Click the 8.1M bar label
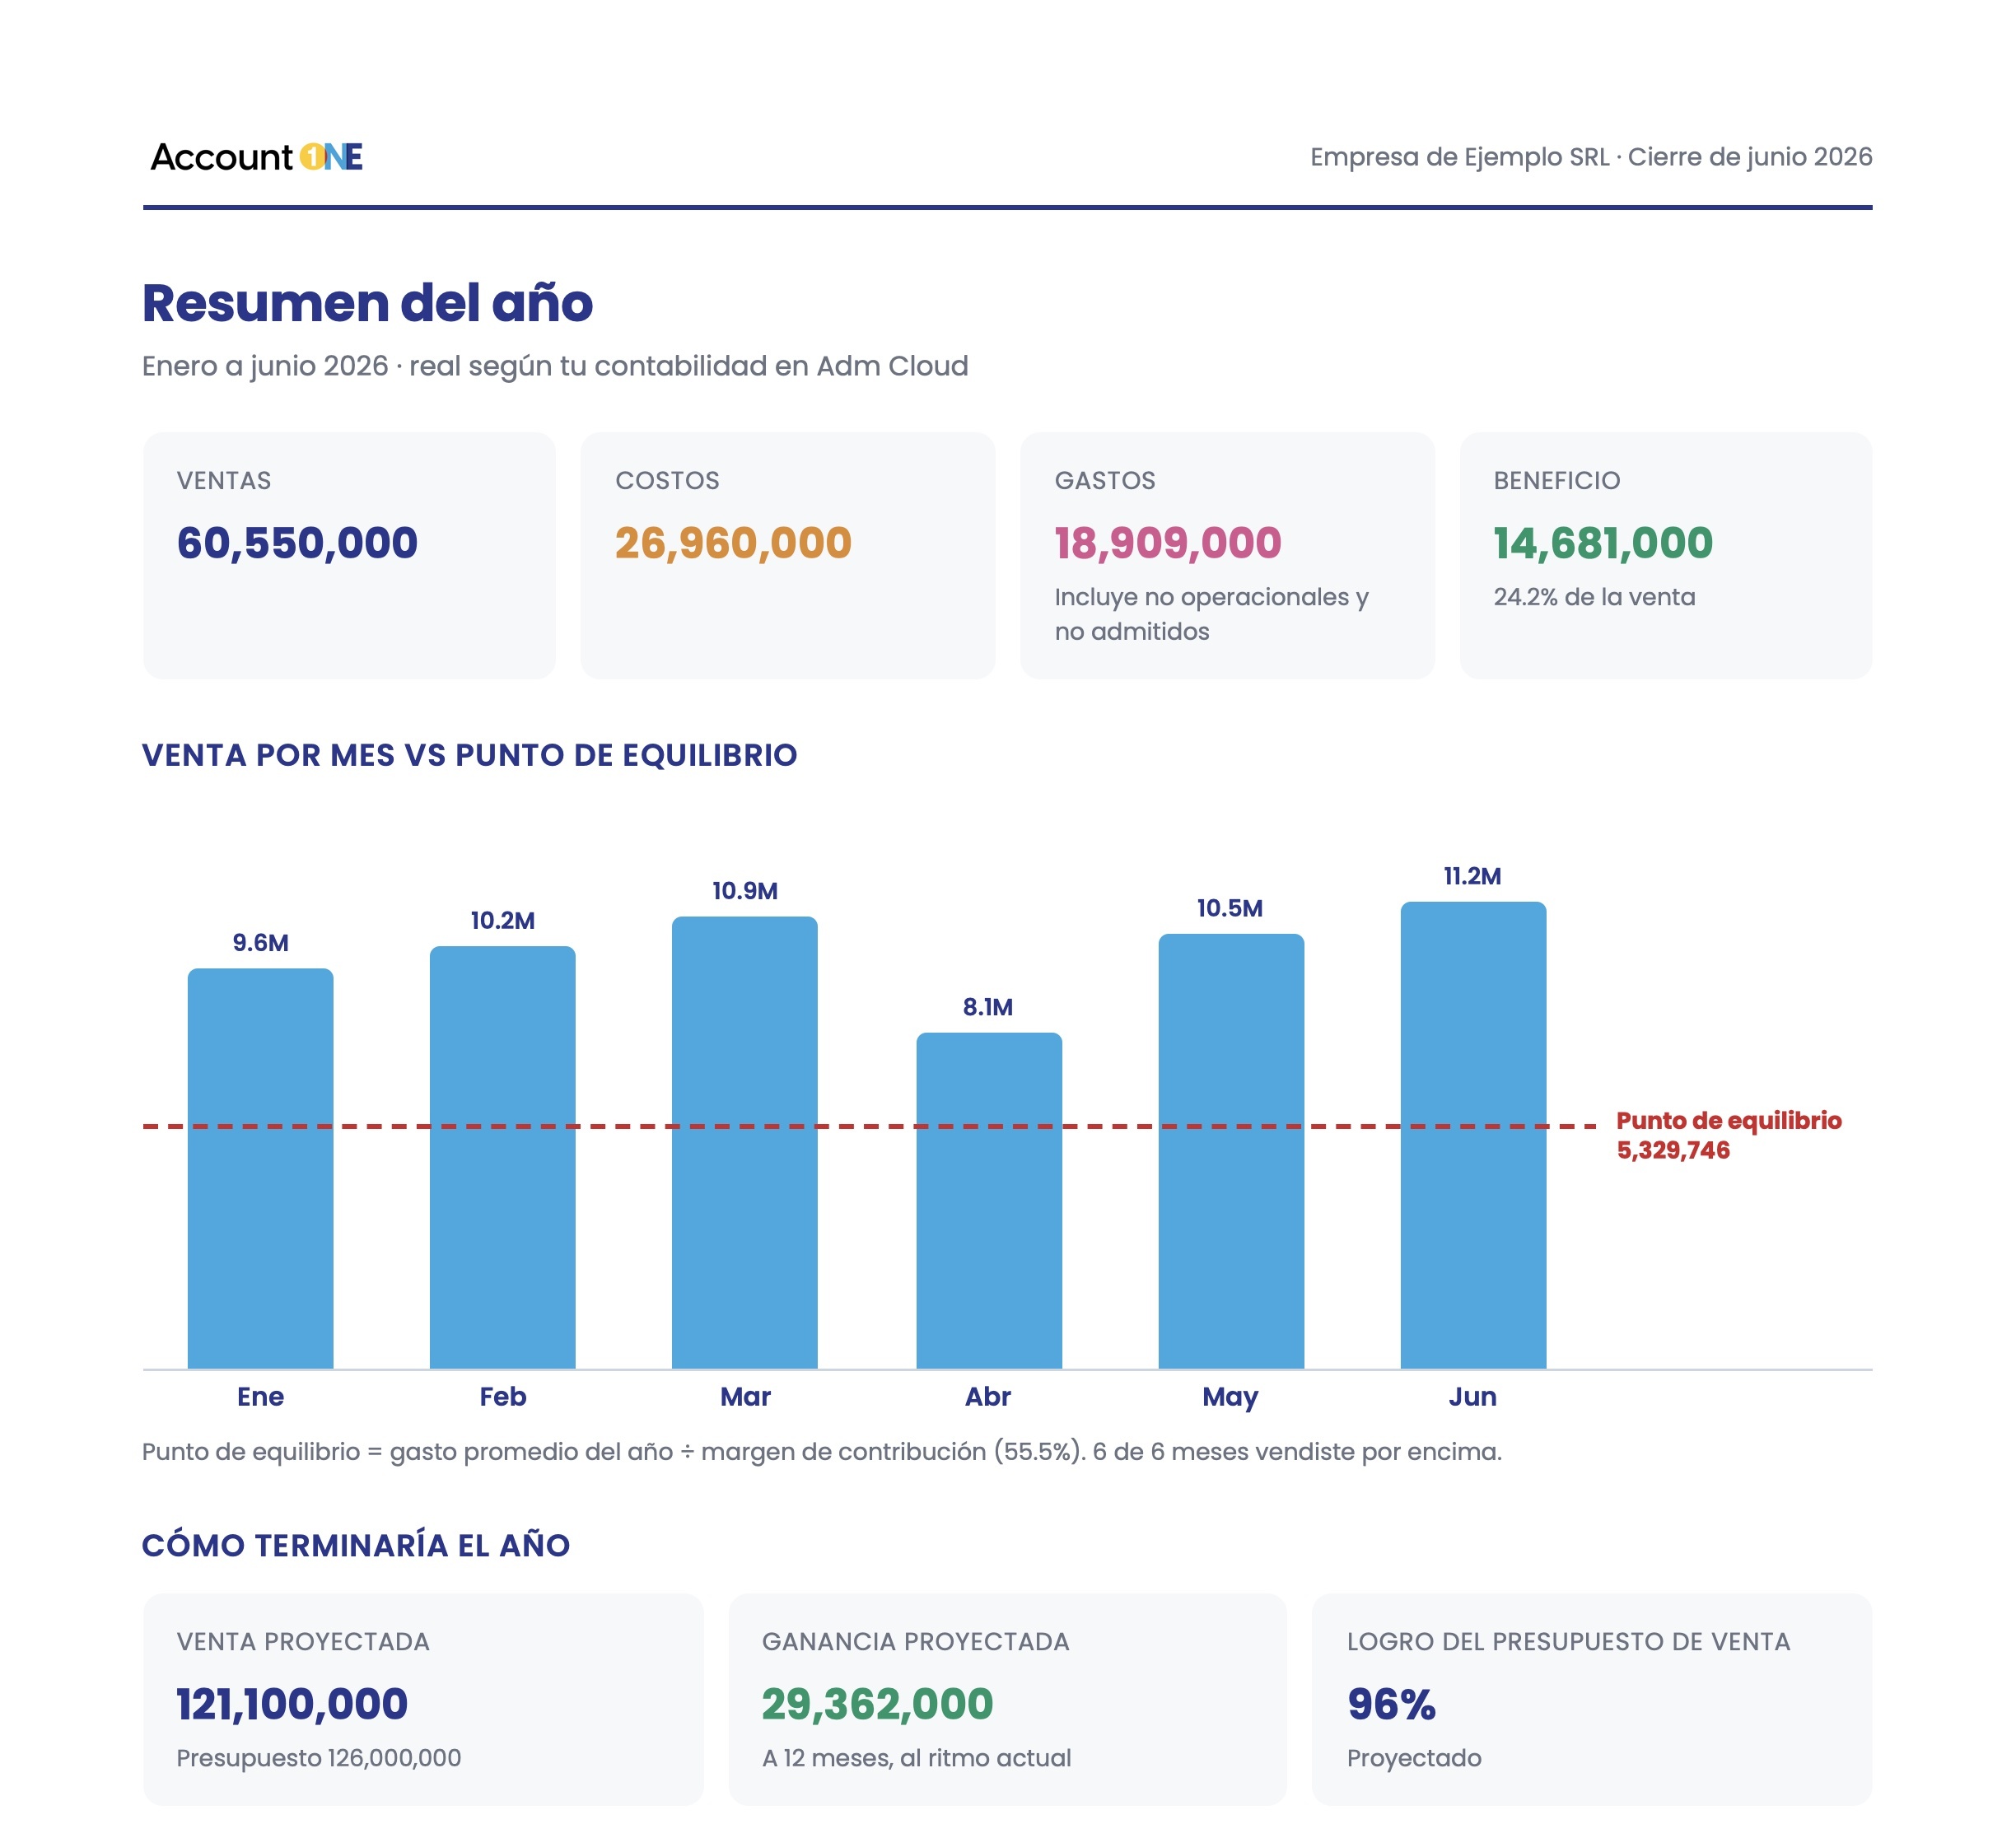This screenshot has height=1838, width=2016. click(988, 1007)
